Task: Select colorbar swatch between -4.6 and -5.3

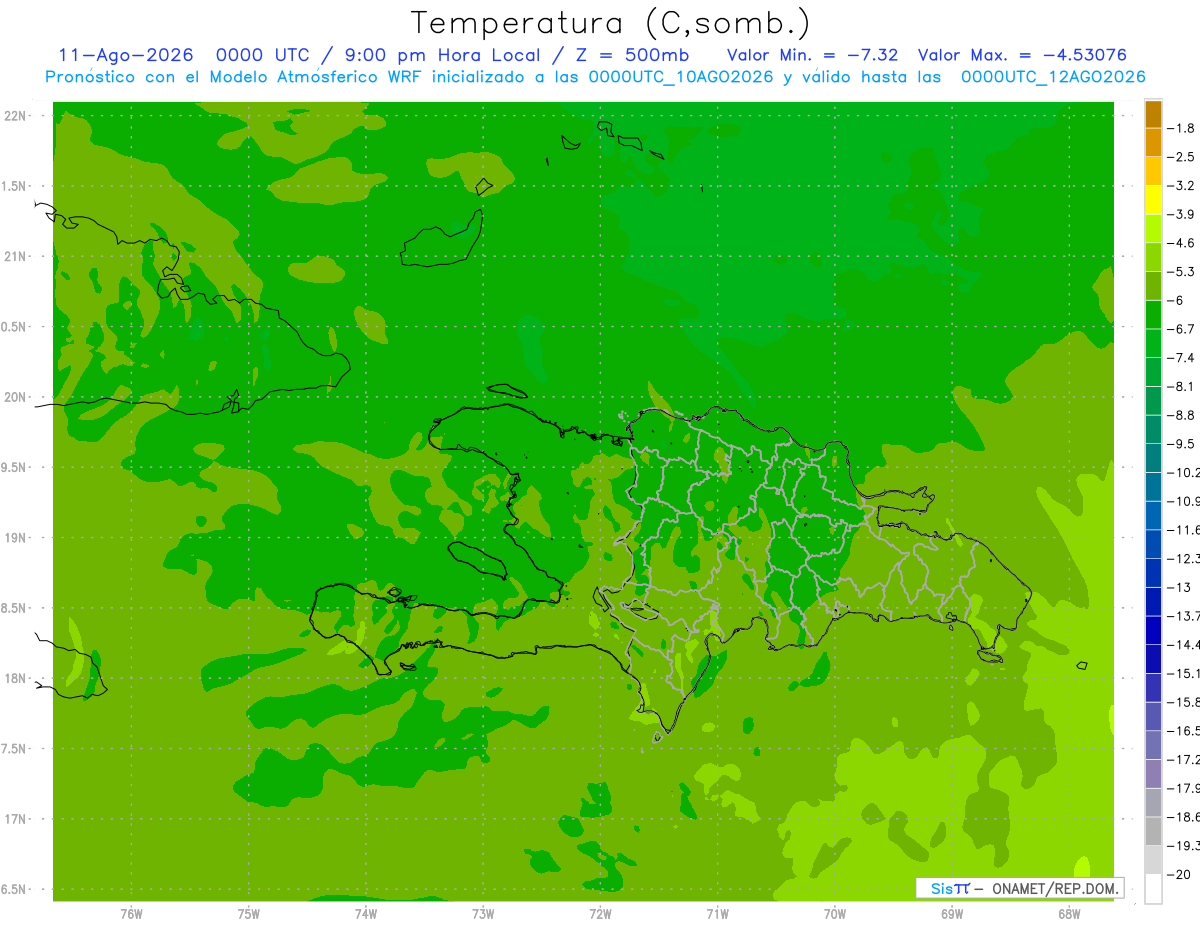Action: (1153, 257)
